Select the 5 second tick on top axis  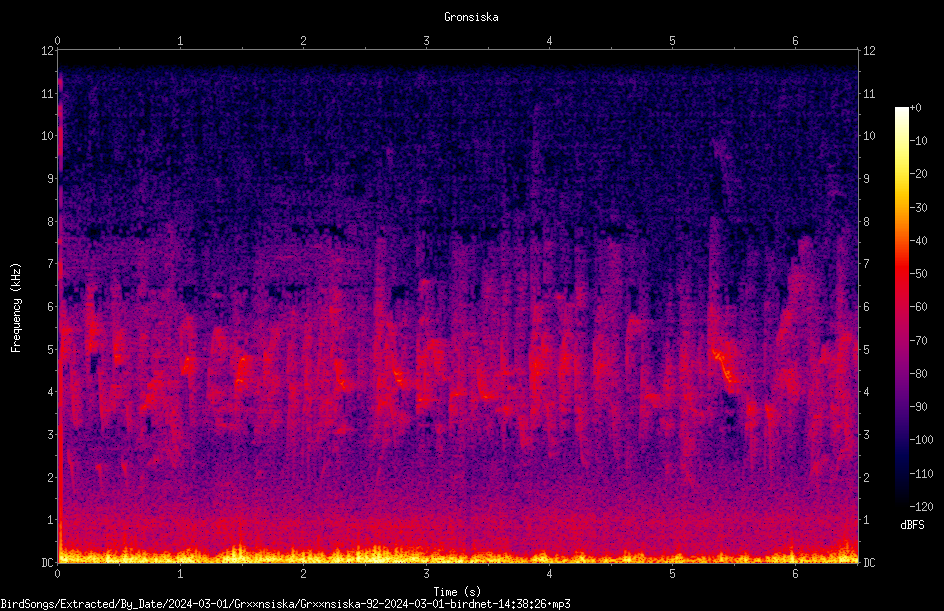point(672,41)
